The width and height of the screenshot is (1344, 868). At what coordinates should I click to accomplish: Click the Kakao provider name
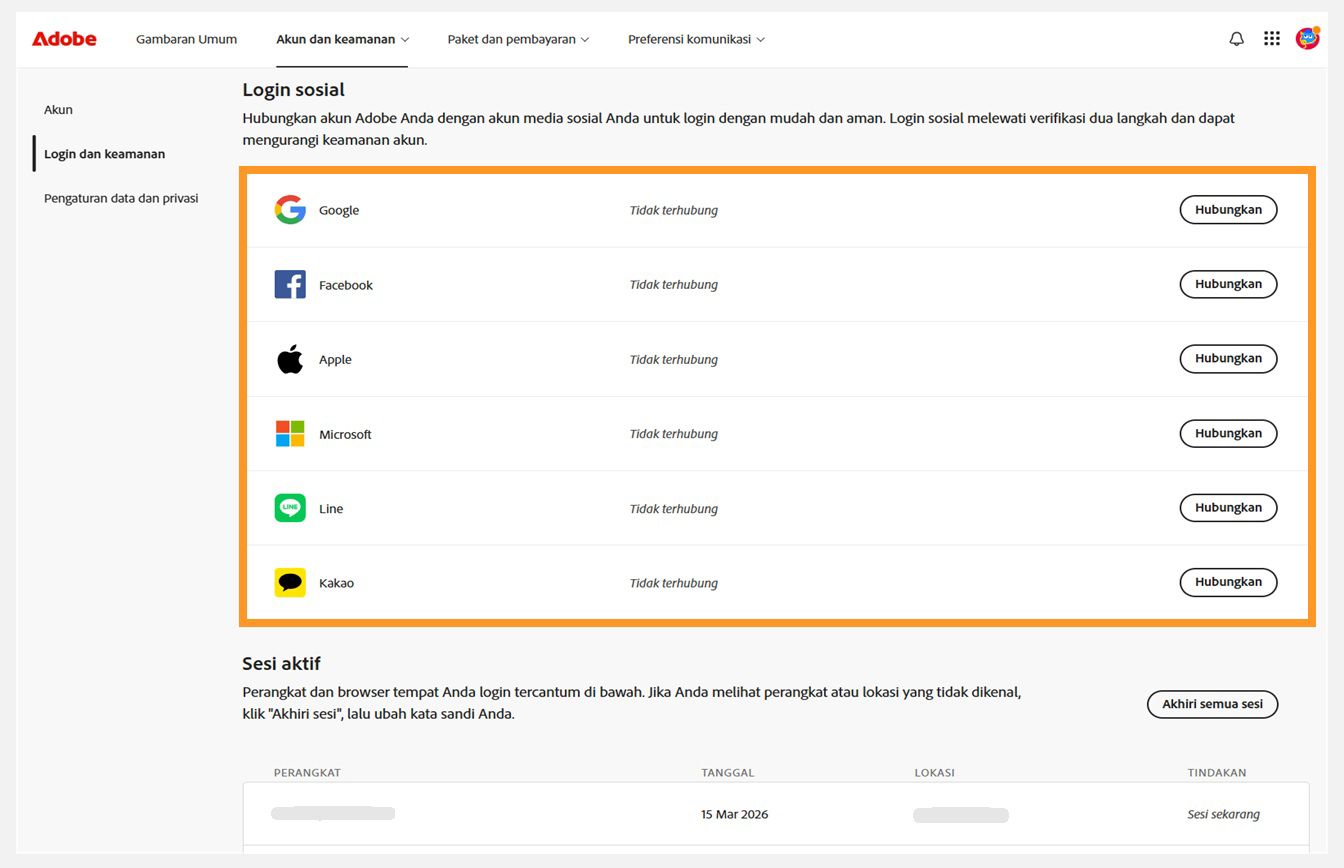tap(336, 583)
